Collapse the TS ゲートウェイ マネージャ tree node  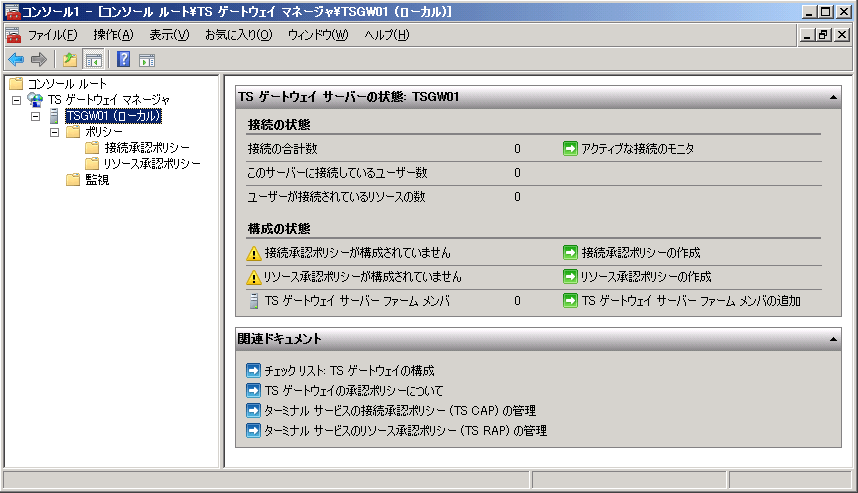click(17, 100)
